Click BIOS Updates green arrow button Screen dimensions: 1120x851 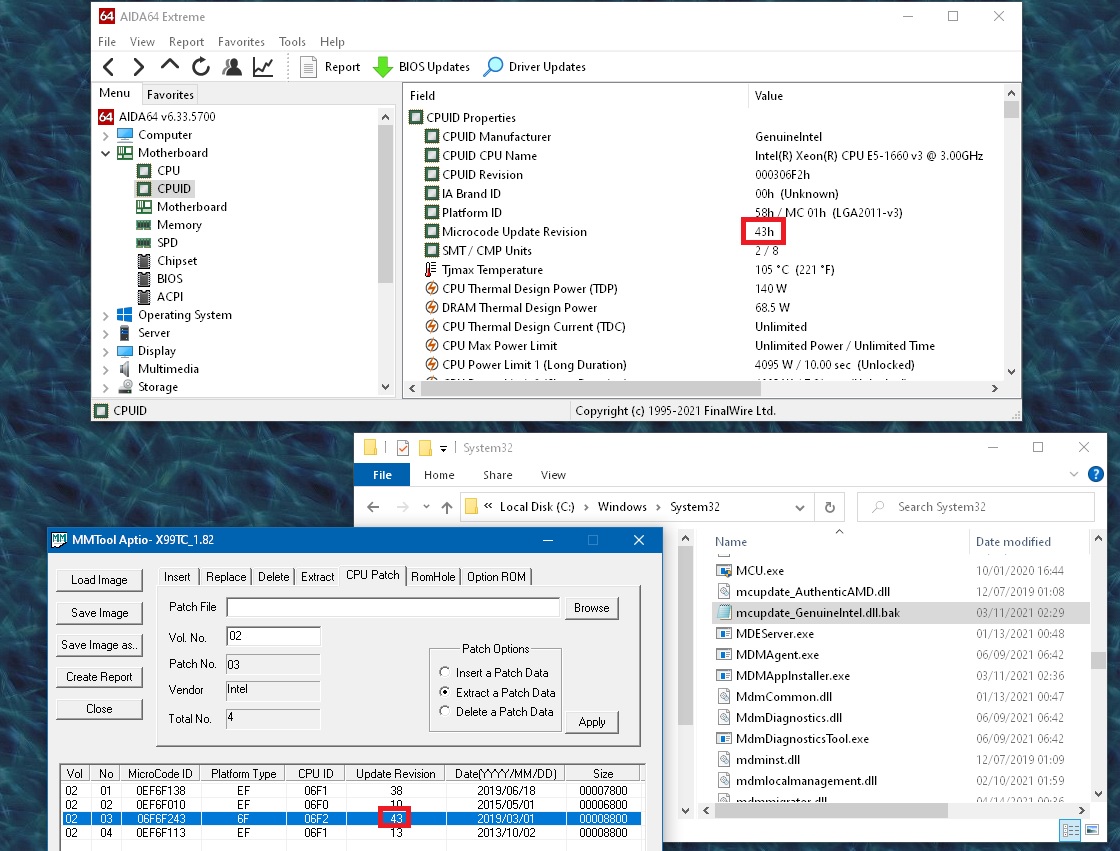[x=421, y=67]
